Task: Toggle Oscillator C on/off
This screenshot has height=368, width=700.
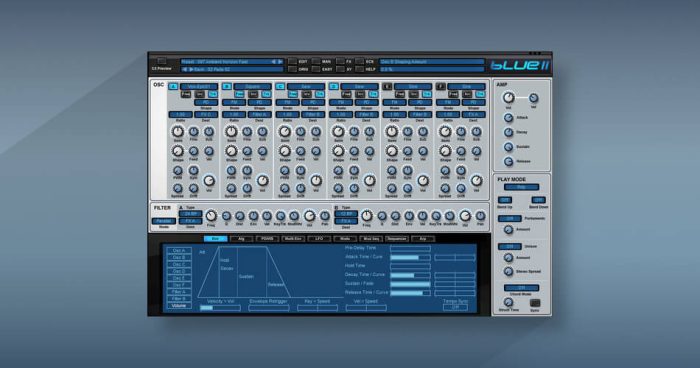Action: (280, 87)
